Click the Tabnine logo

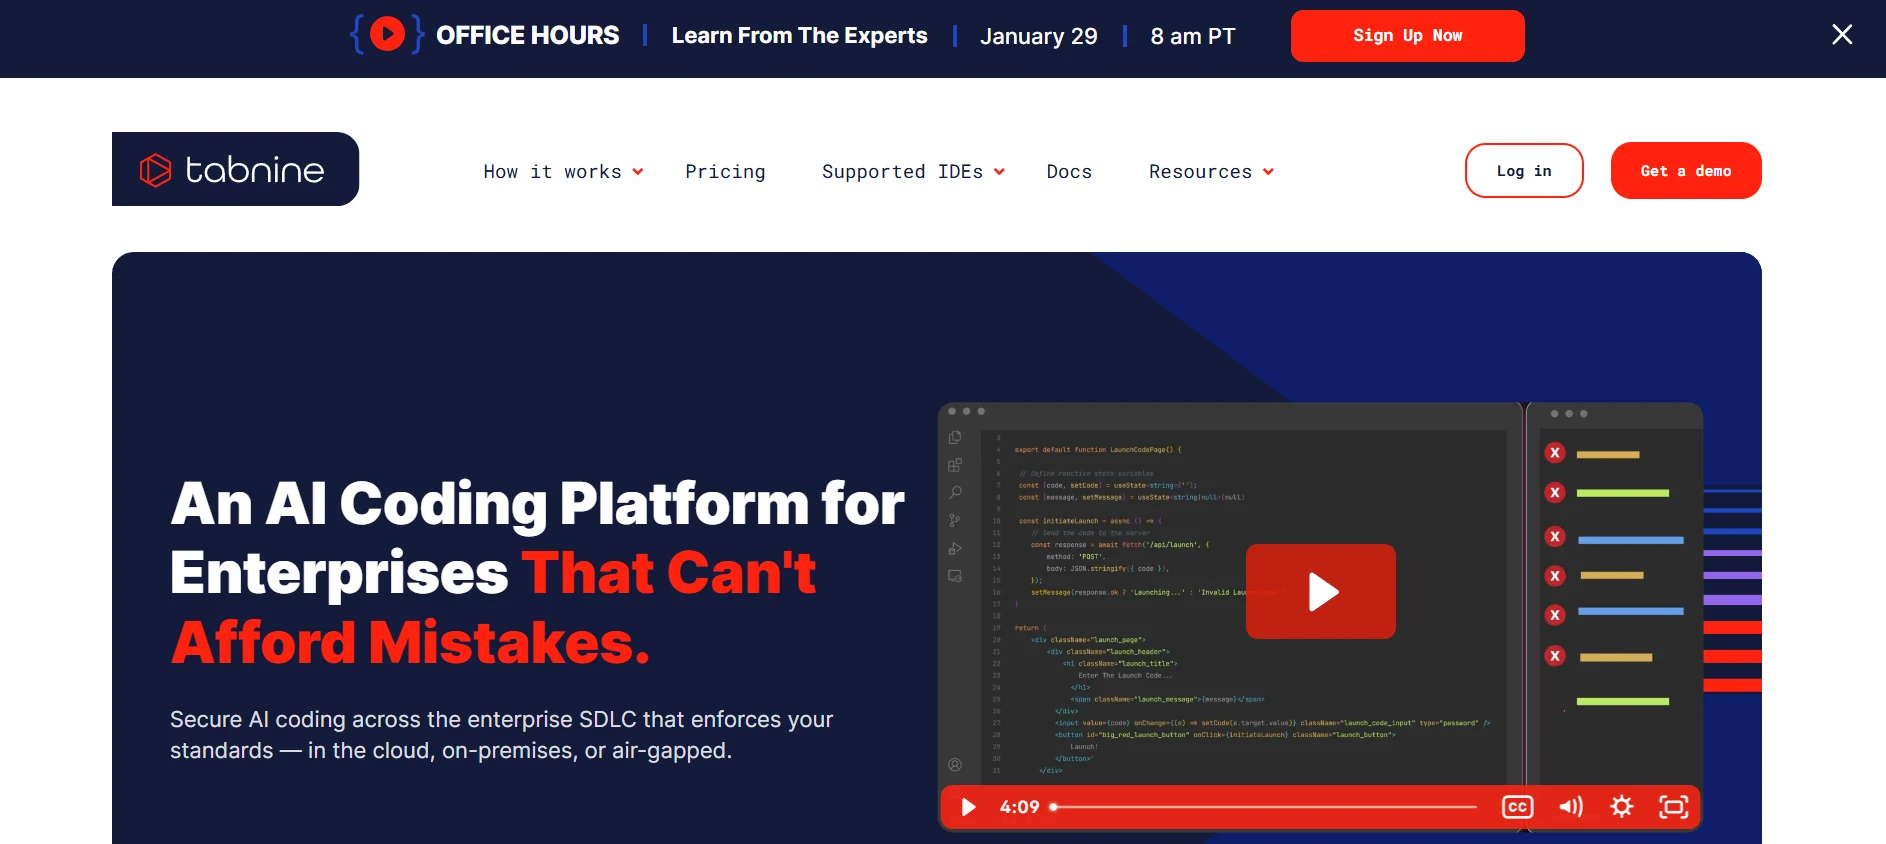(235, 170)
